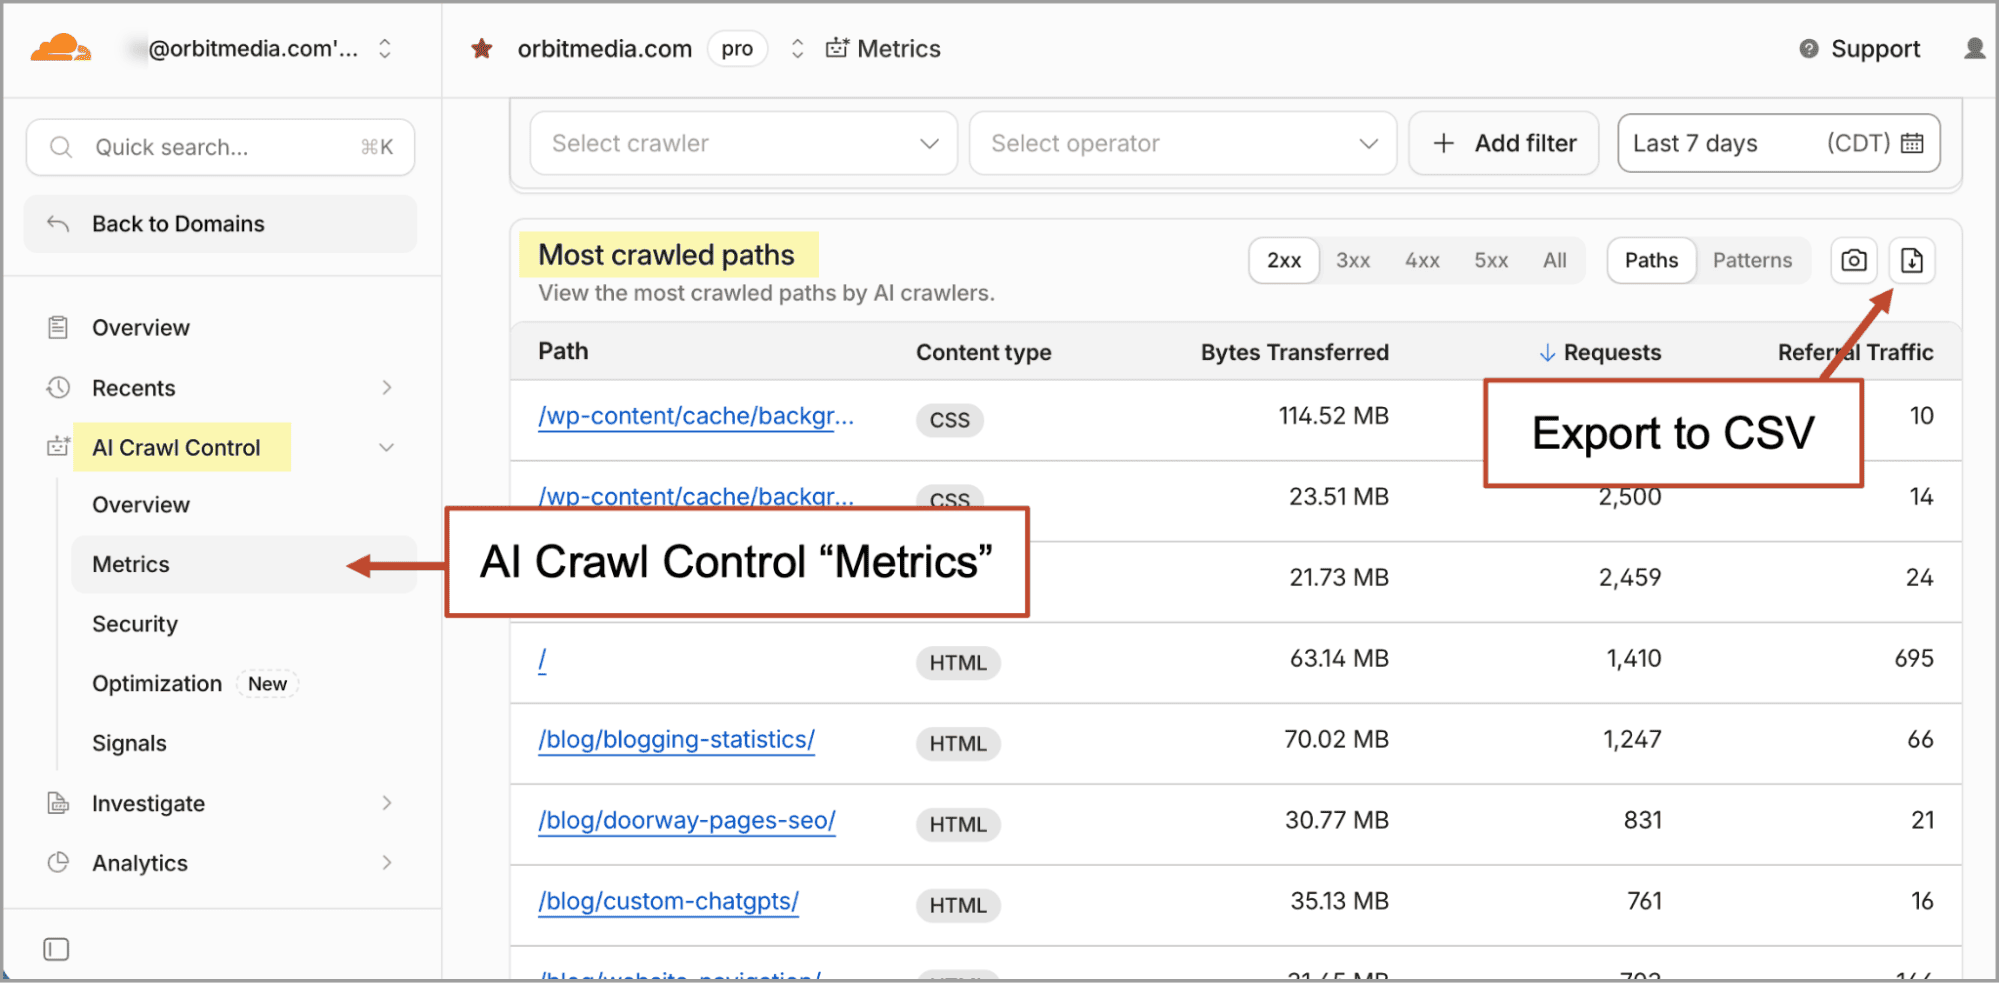Screen dimensions: 1999x983
Task: Click the Cloudflare logo icon
Action: coord(61,48)
